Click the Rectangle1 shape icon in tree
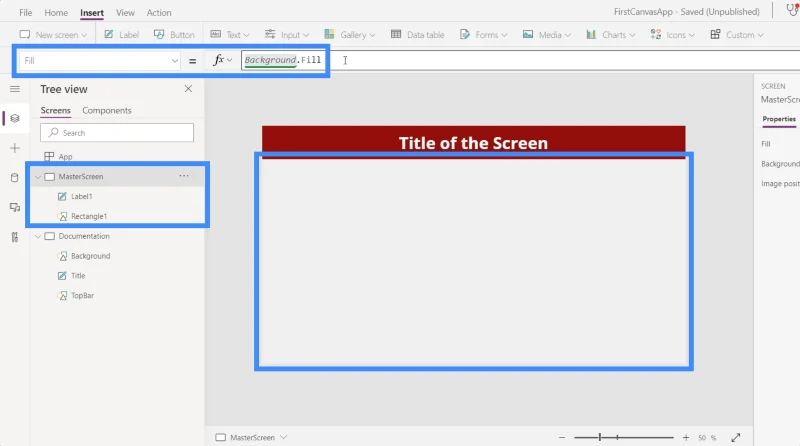Viewport: 800px width, 446px height. [62, 216]
